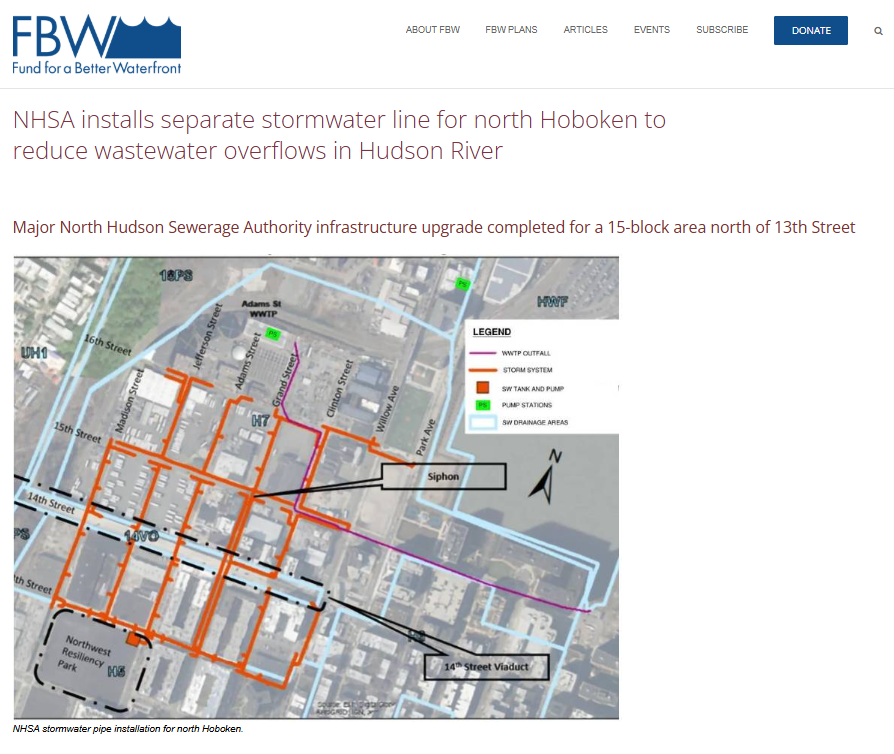Screen dimensions: 894x754
Task: Click the Willow Ave label
Action: (x=387, y=410)
